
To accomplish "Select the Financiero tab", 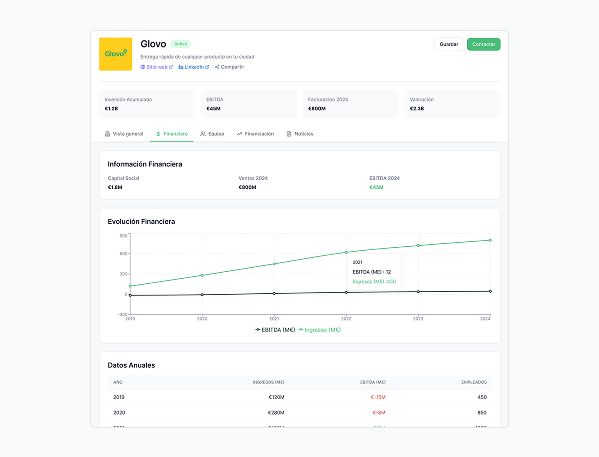I will [x=172, y=134].
